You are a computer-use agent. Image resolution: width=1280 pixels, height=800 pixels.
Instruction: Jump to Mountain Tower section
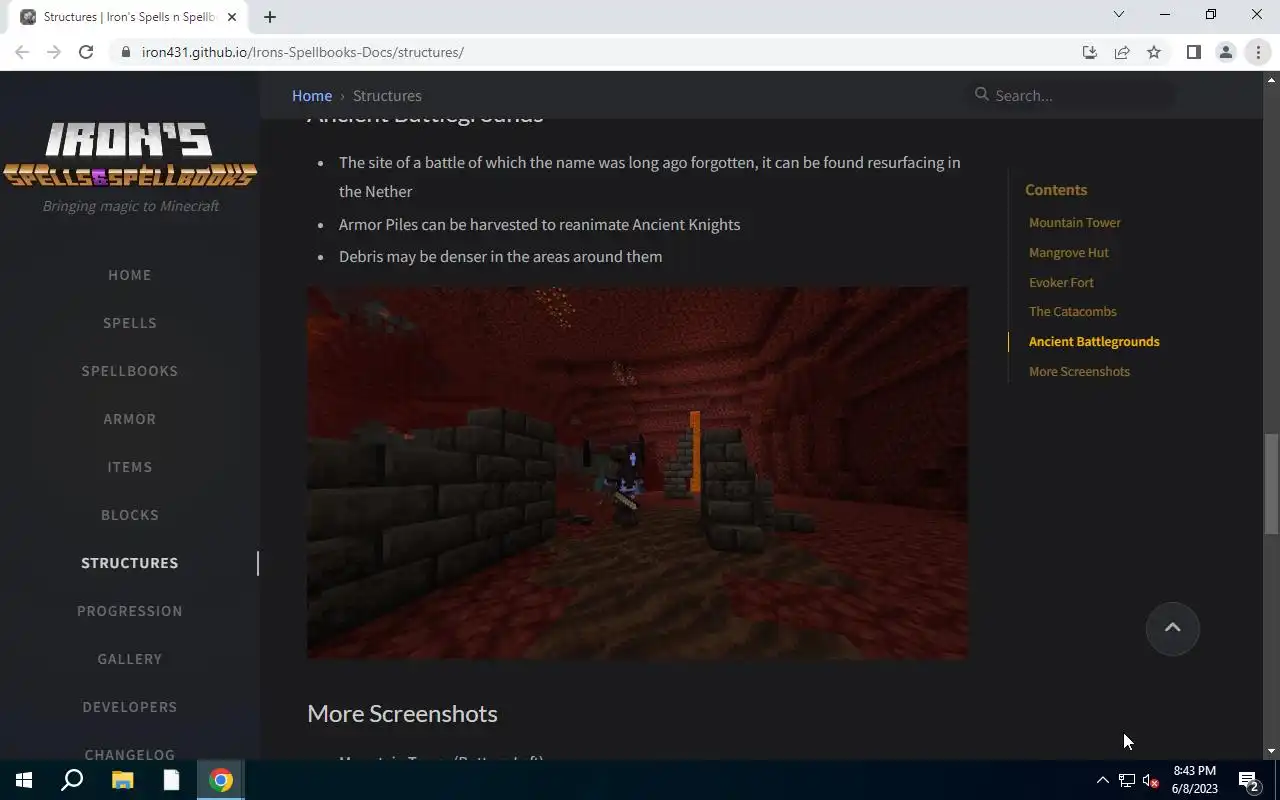1075,223
